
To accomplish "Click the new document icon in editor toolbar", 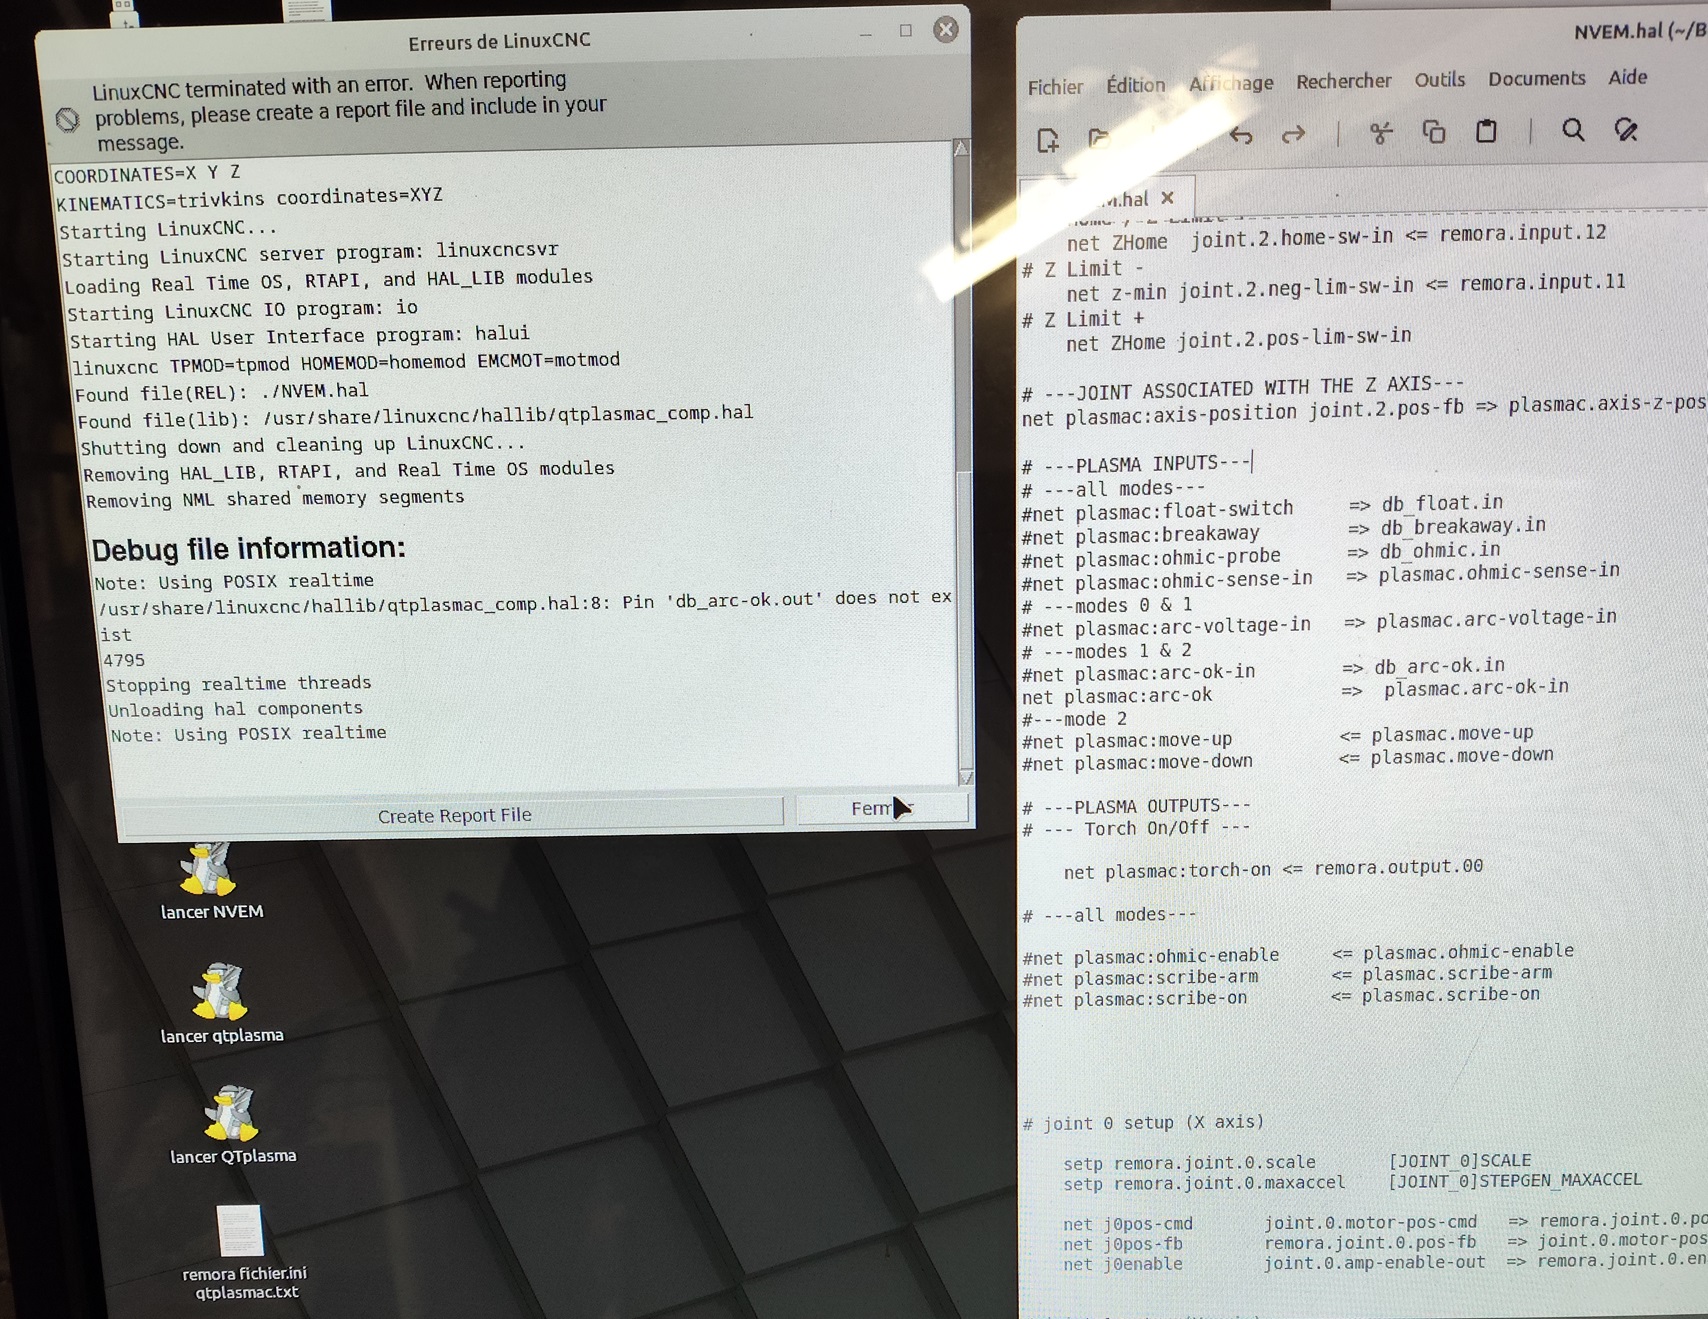I will 1048,140.
